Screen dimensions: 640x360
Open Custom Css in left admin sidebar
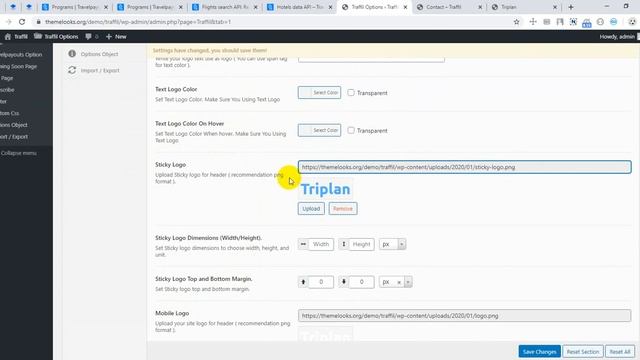pos(9,113)
